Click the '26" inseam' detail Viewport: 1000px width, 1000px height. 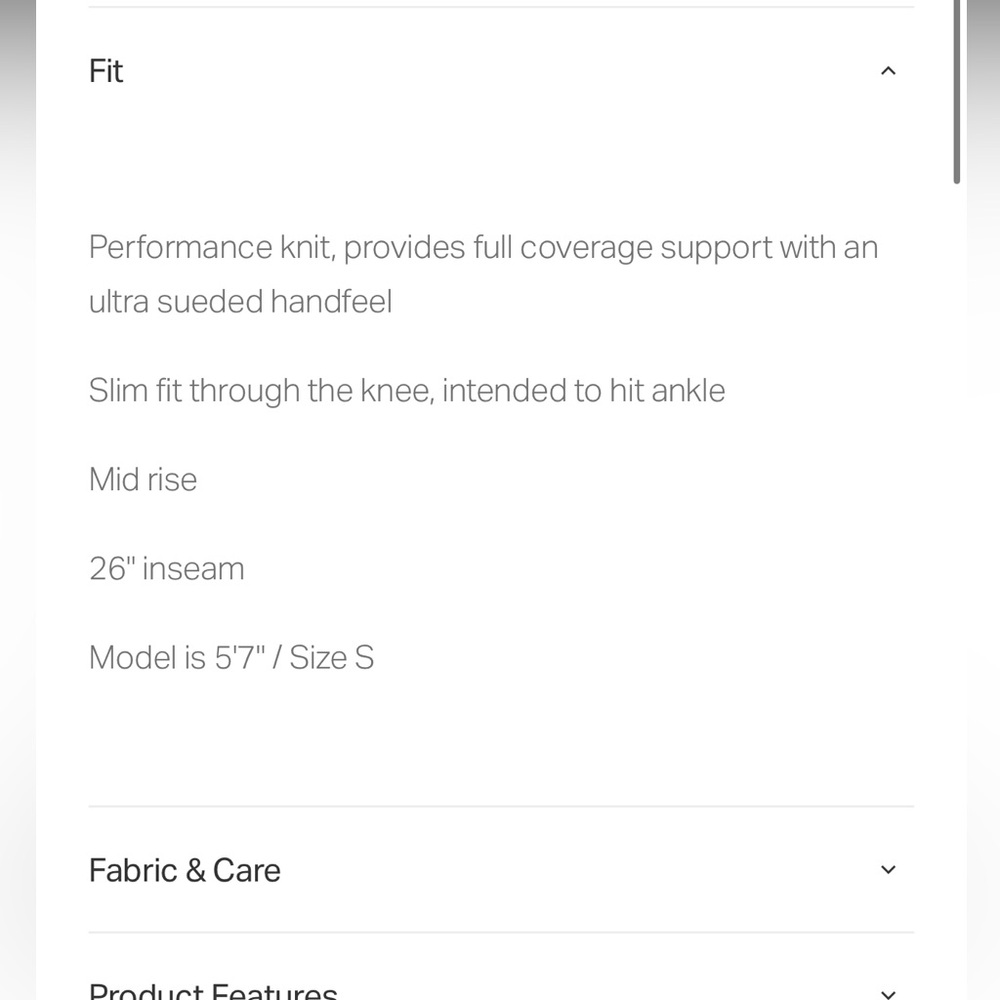click(166, 568)
